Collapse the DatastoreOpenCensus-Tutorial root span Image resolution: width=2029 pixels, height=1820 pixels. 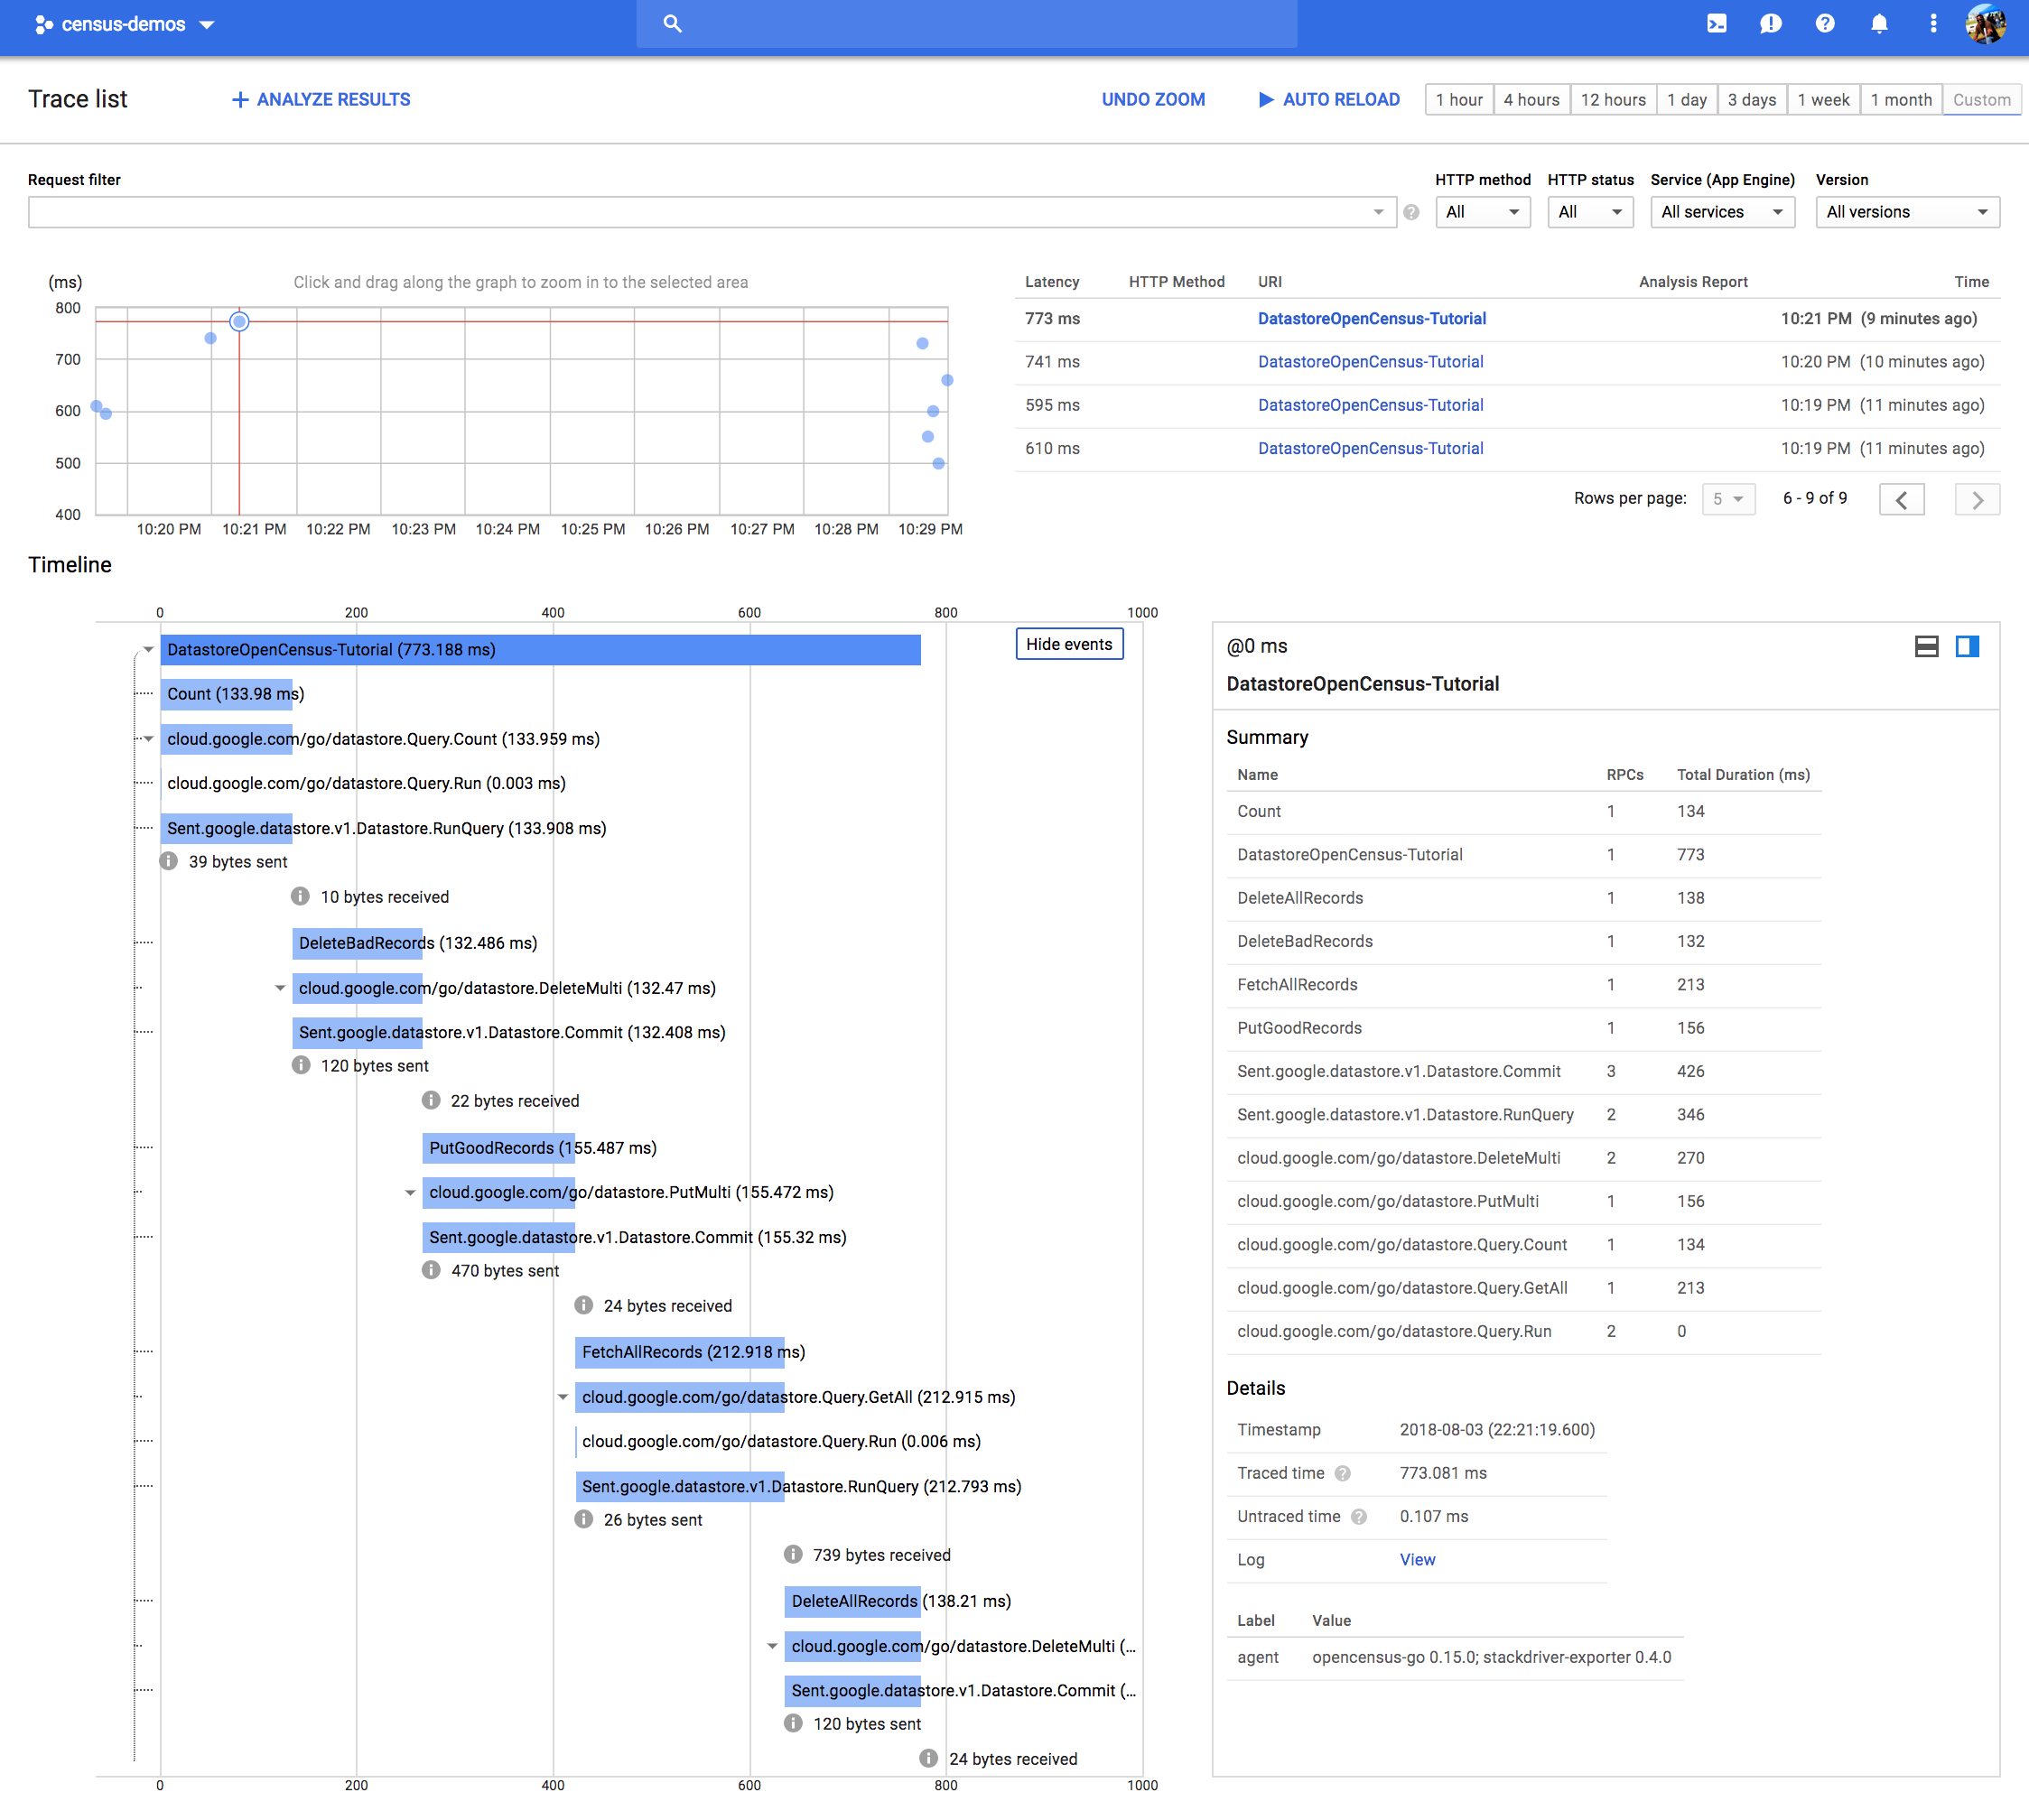(148, 650)
